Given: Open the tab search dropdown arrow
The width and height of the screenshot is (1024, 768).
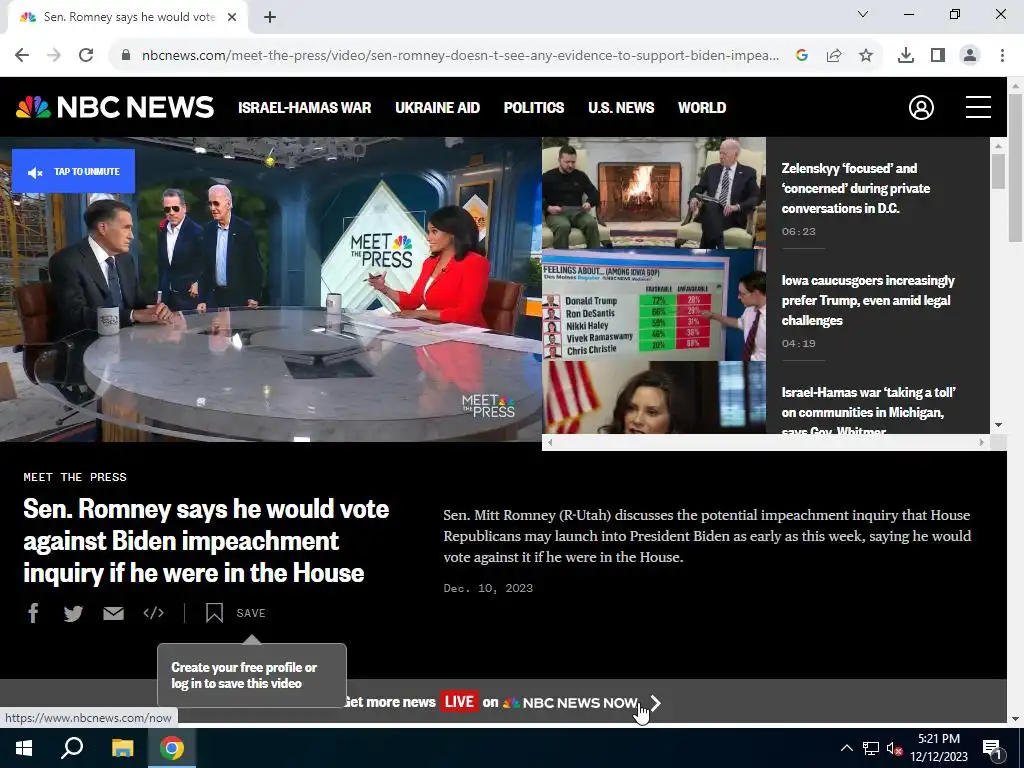Looking at the screenshot, I should 863,14.
